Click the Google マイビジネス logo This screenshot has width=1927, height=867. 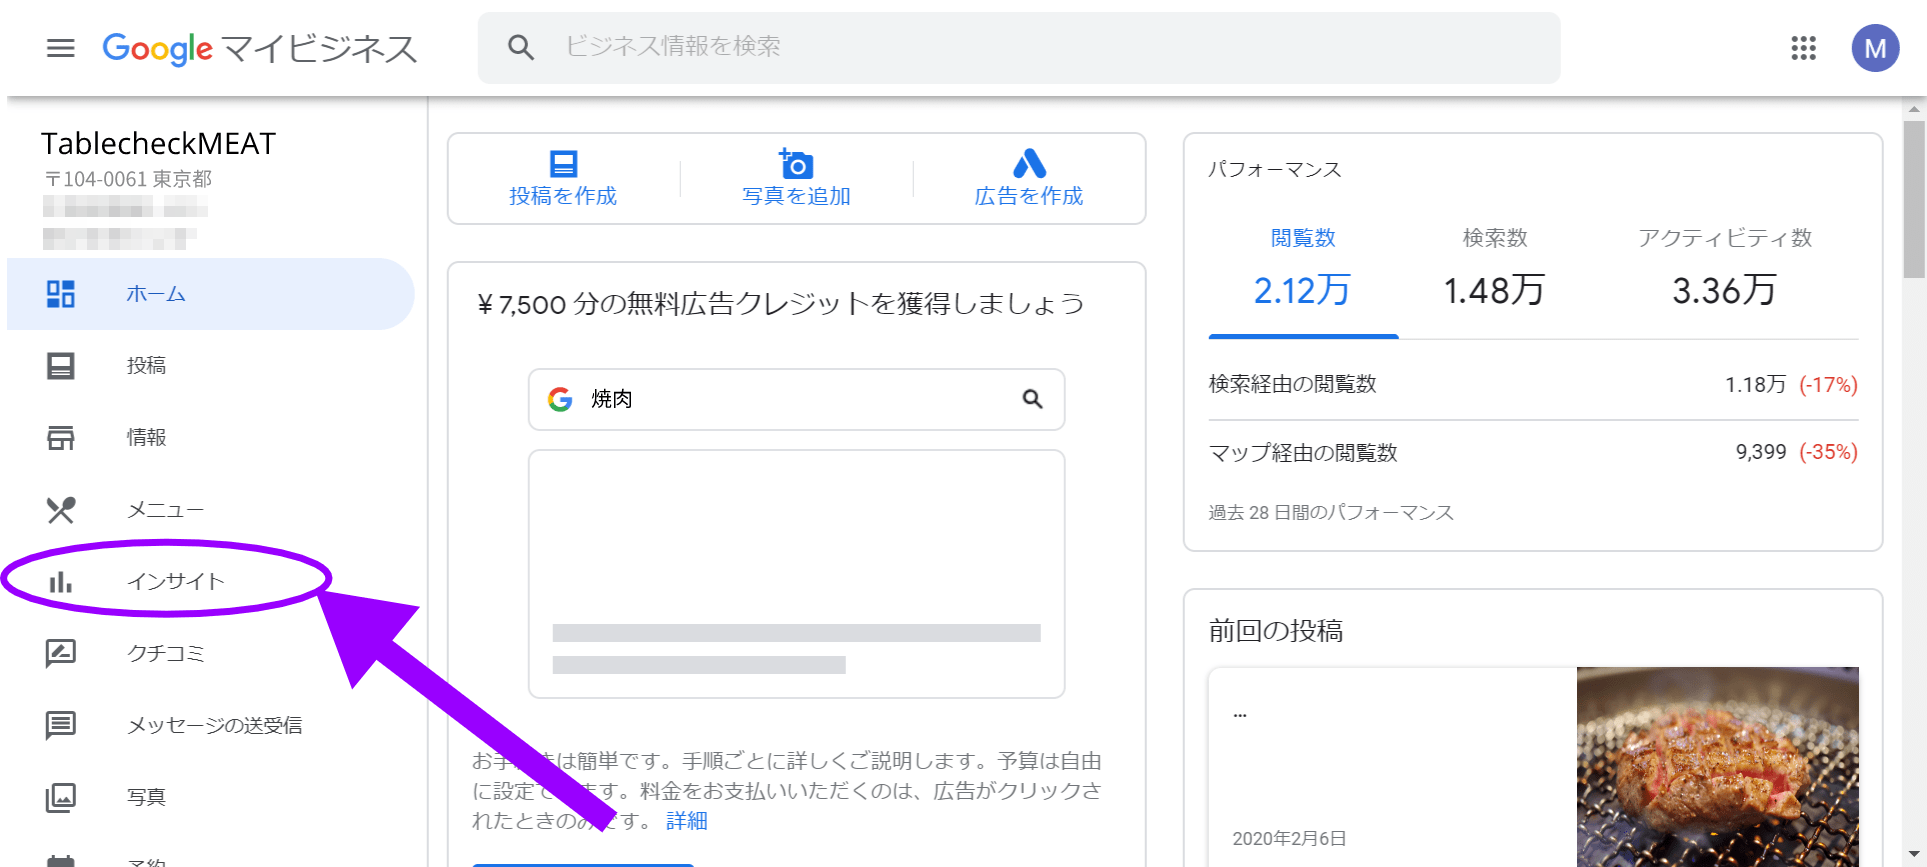pos(259,48)
